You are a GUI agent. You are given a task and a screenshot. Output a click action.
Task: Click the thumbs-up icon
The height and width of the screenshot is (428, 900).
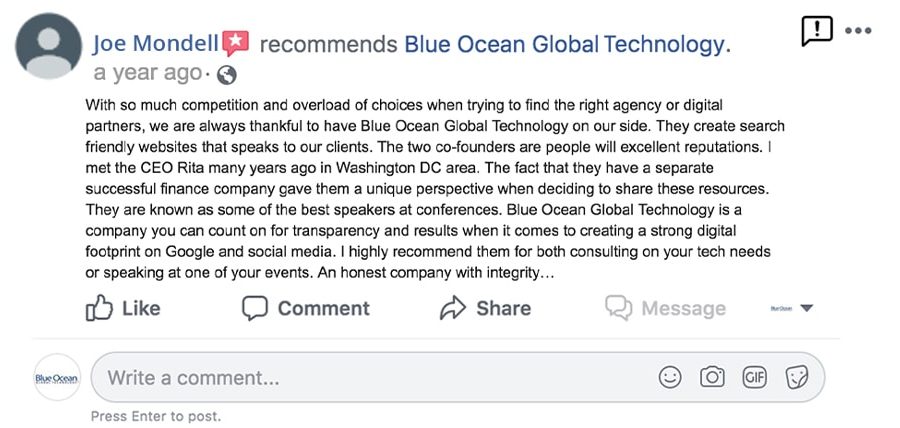tap(99, 308)
